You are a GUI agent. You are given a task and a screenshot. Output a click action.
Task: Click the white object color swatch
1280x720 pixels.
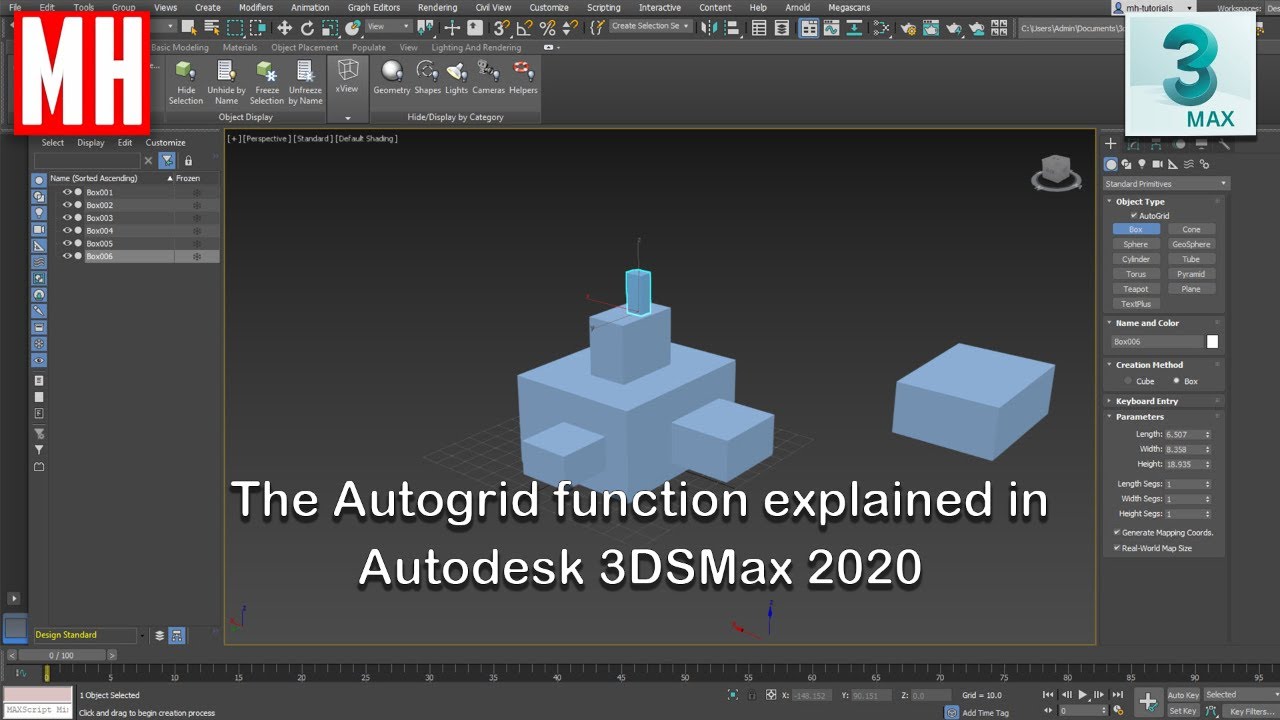coord(1213,342)
